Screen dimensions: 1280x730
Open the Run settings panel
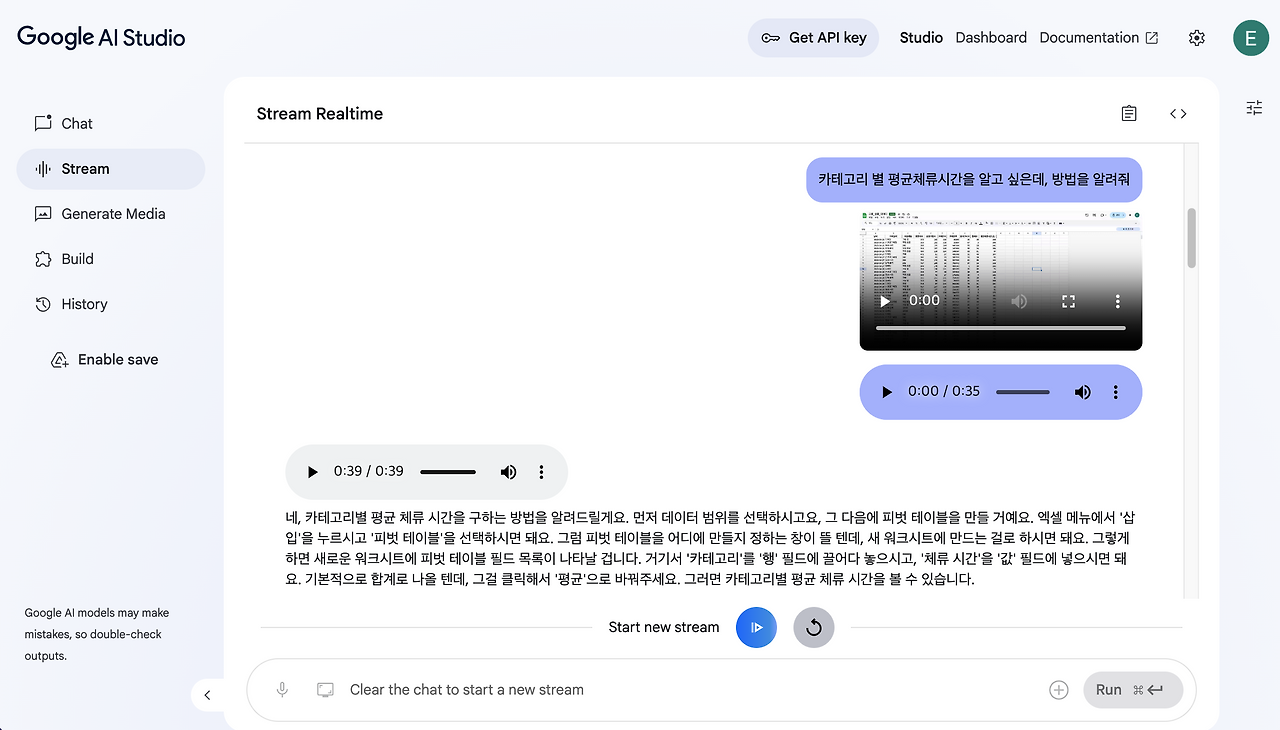point(1254,107)
